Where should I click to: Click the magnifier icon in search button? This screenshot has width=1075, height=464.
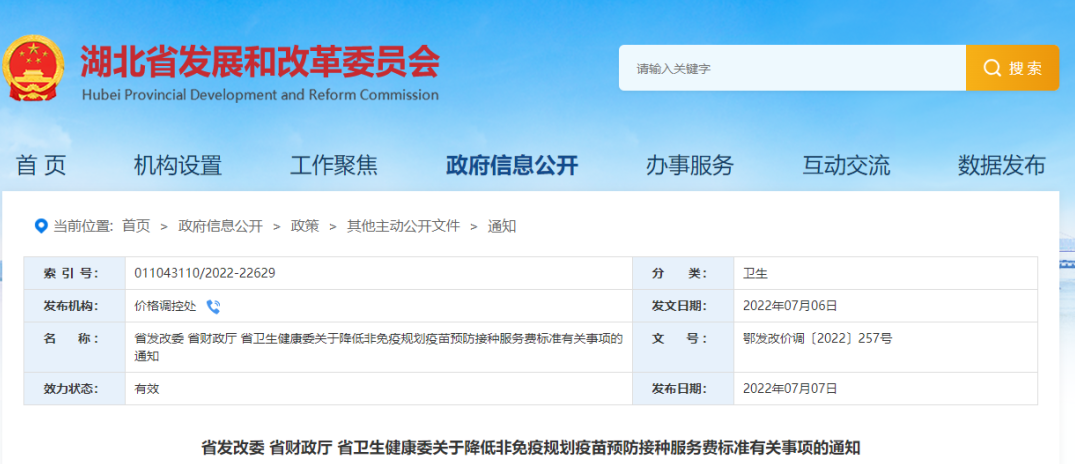(x=992, y=68)
